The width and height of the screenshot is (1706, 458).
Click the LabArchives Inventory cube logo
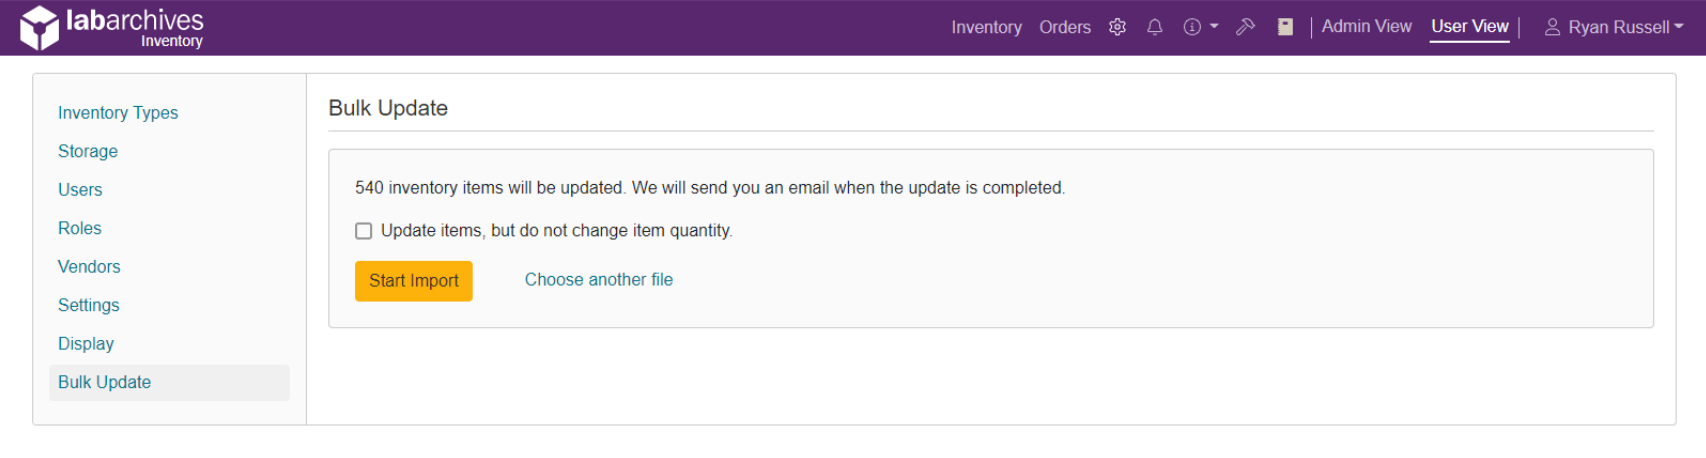tap(40, 27)
